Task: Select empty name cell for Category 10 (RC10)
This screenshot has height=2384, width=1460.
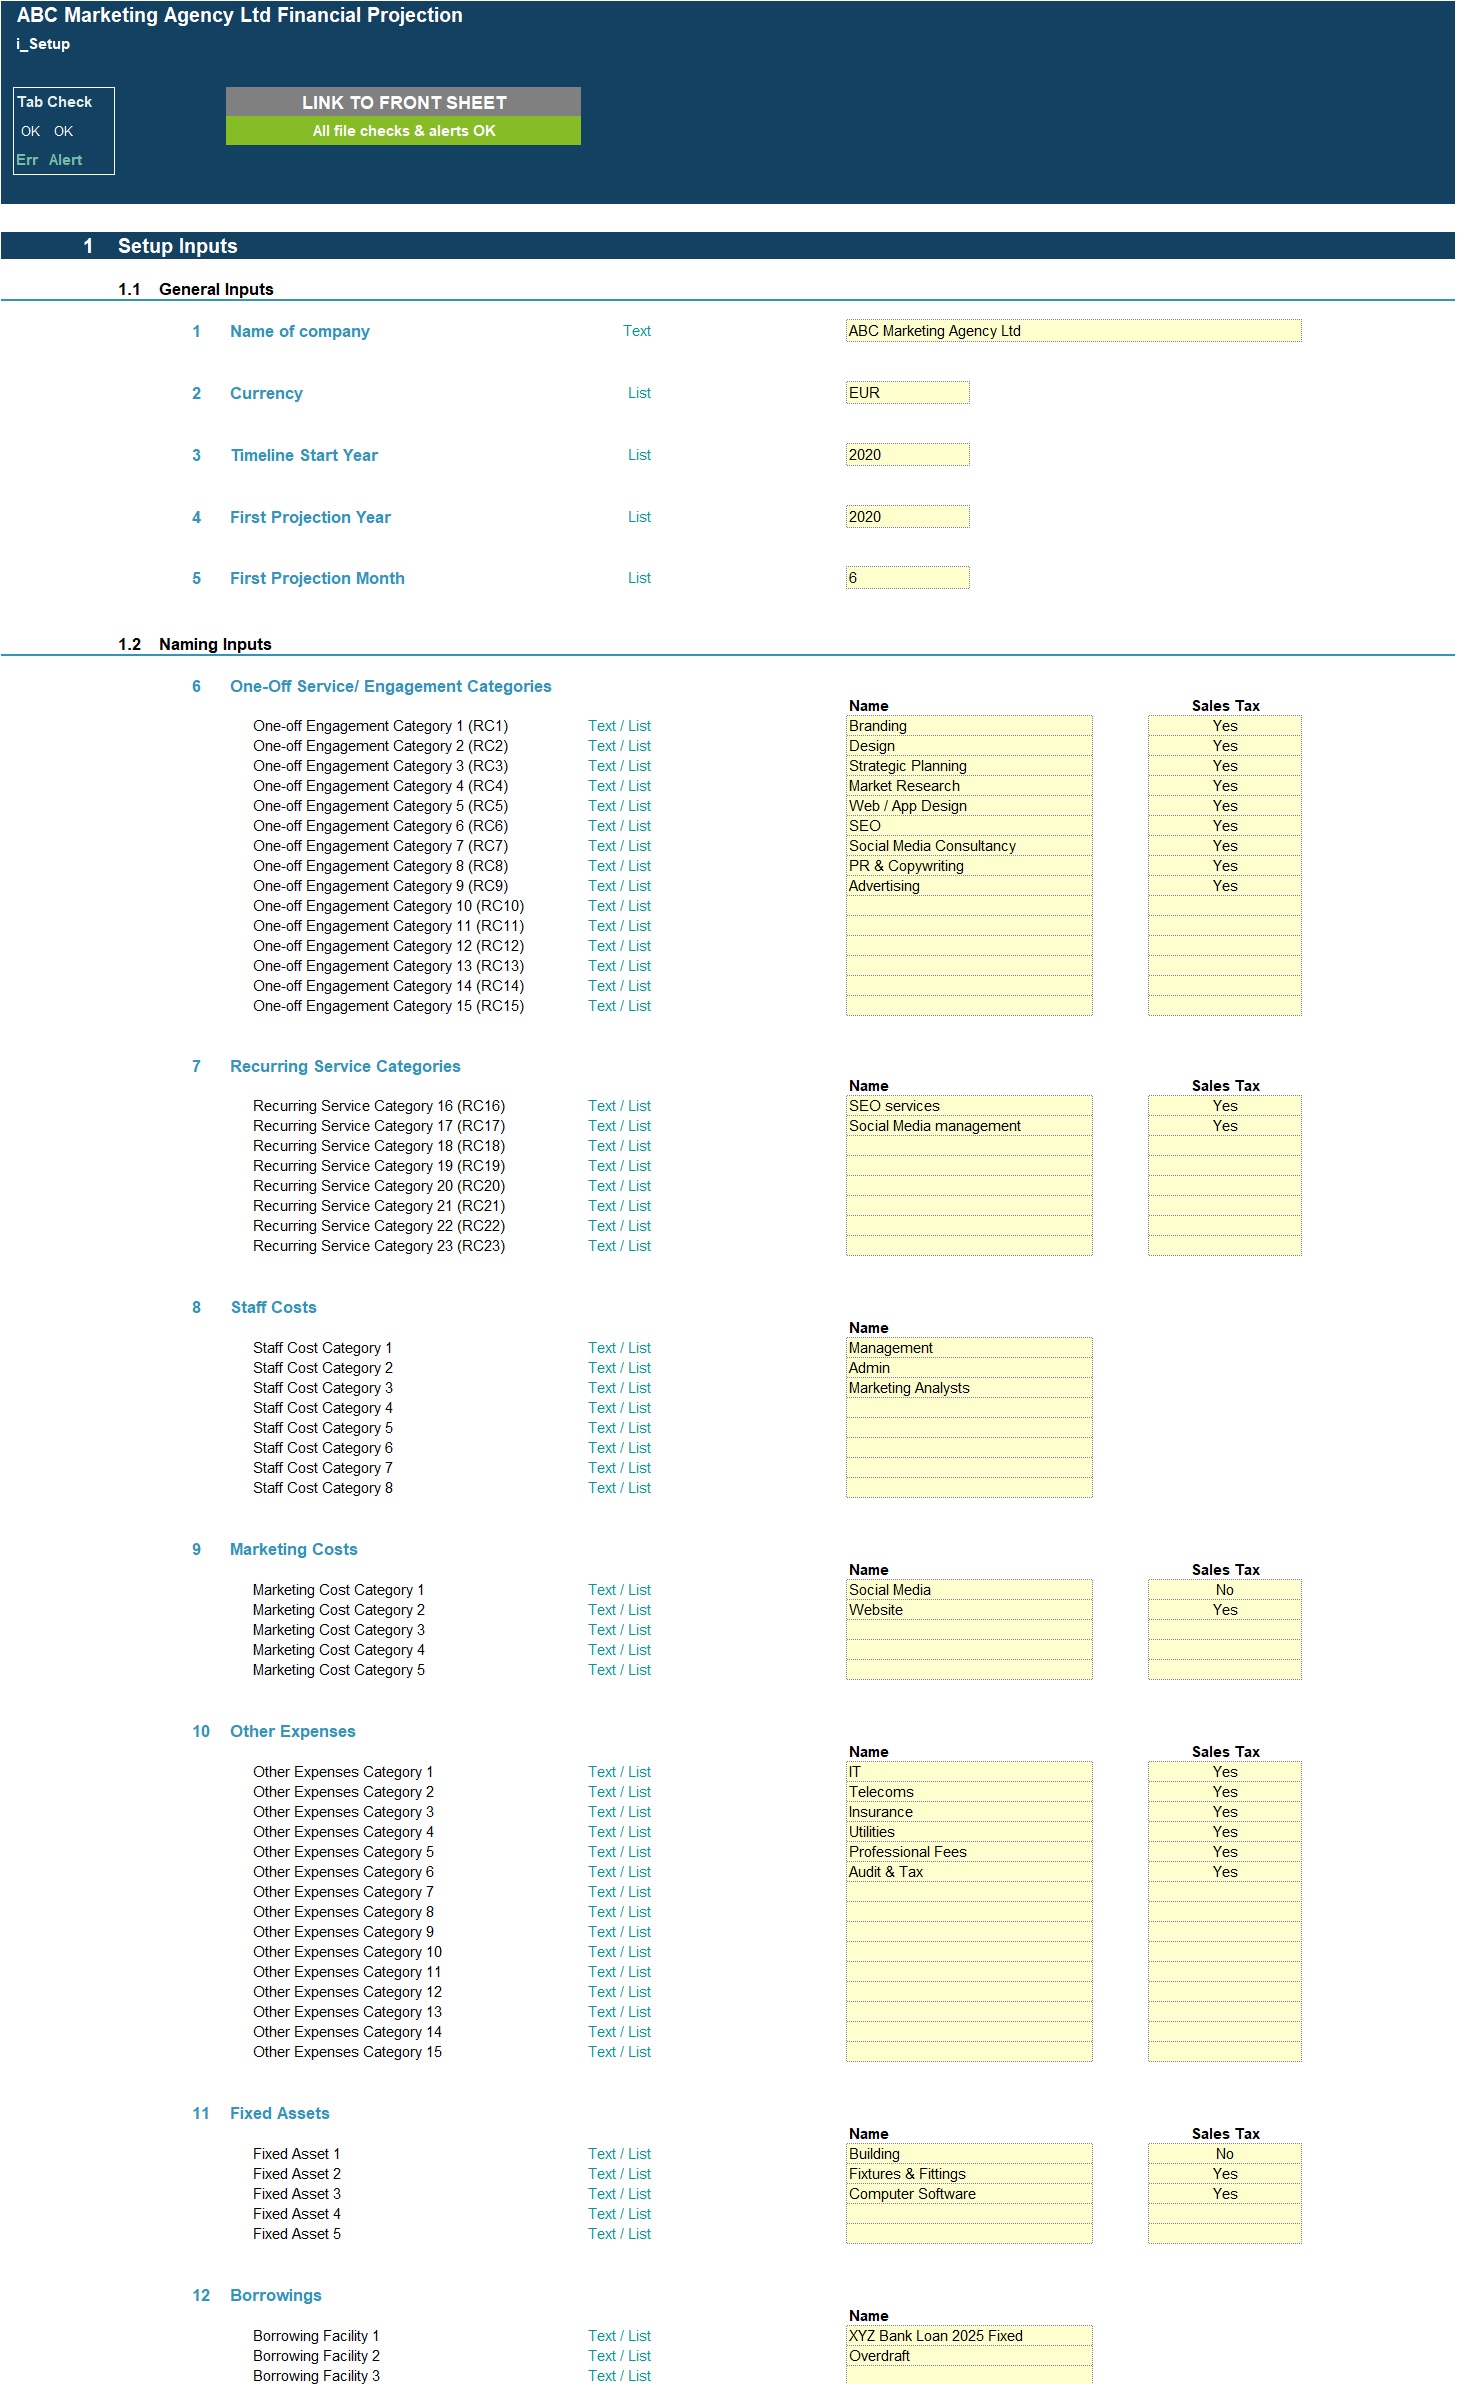Action: pyautogui.click(x=969, y=906)
